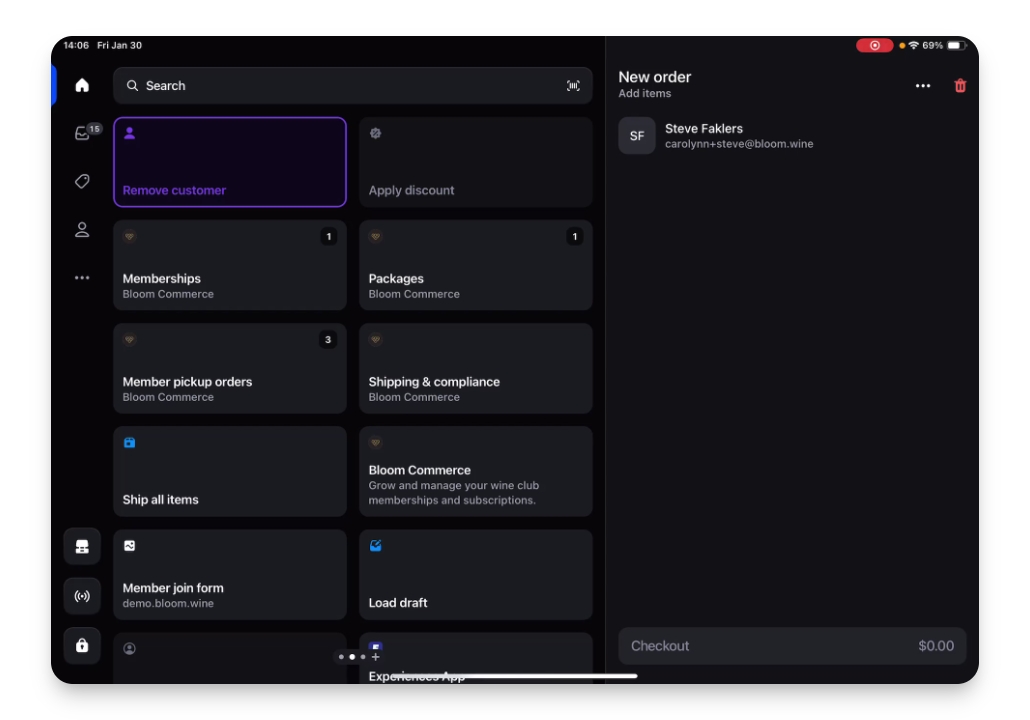Tap the barcode scanner icon in search bar
1030x720 pixels.
coord(573,85)
